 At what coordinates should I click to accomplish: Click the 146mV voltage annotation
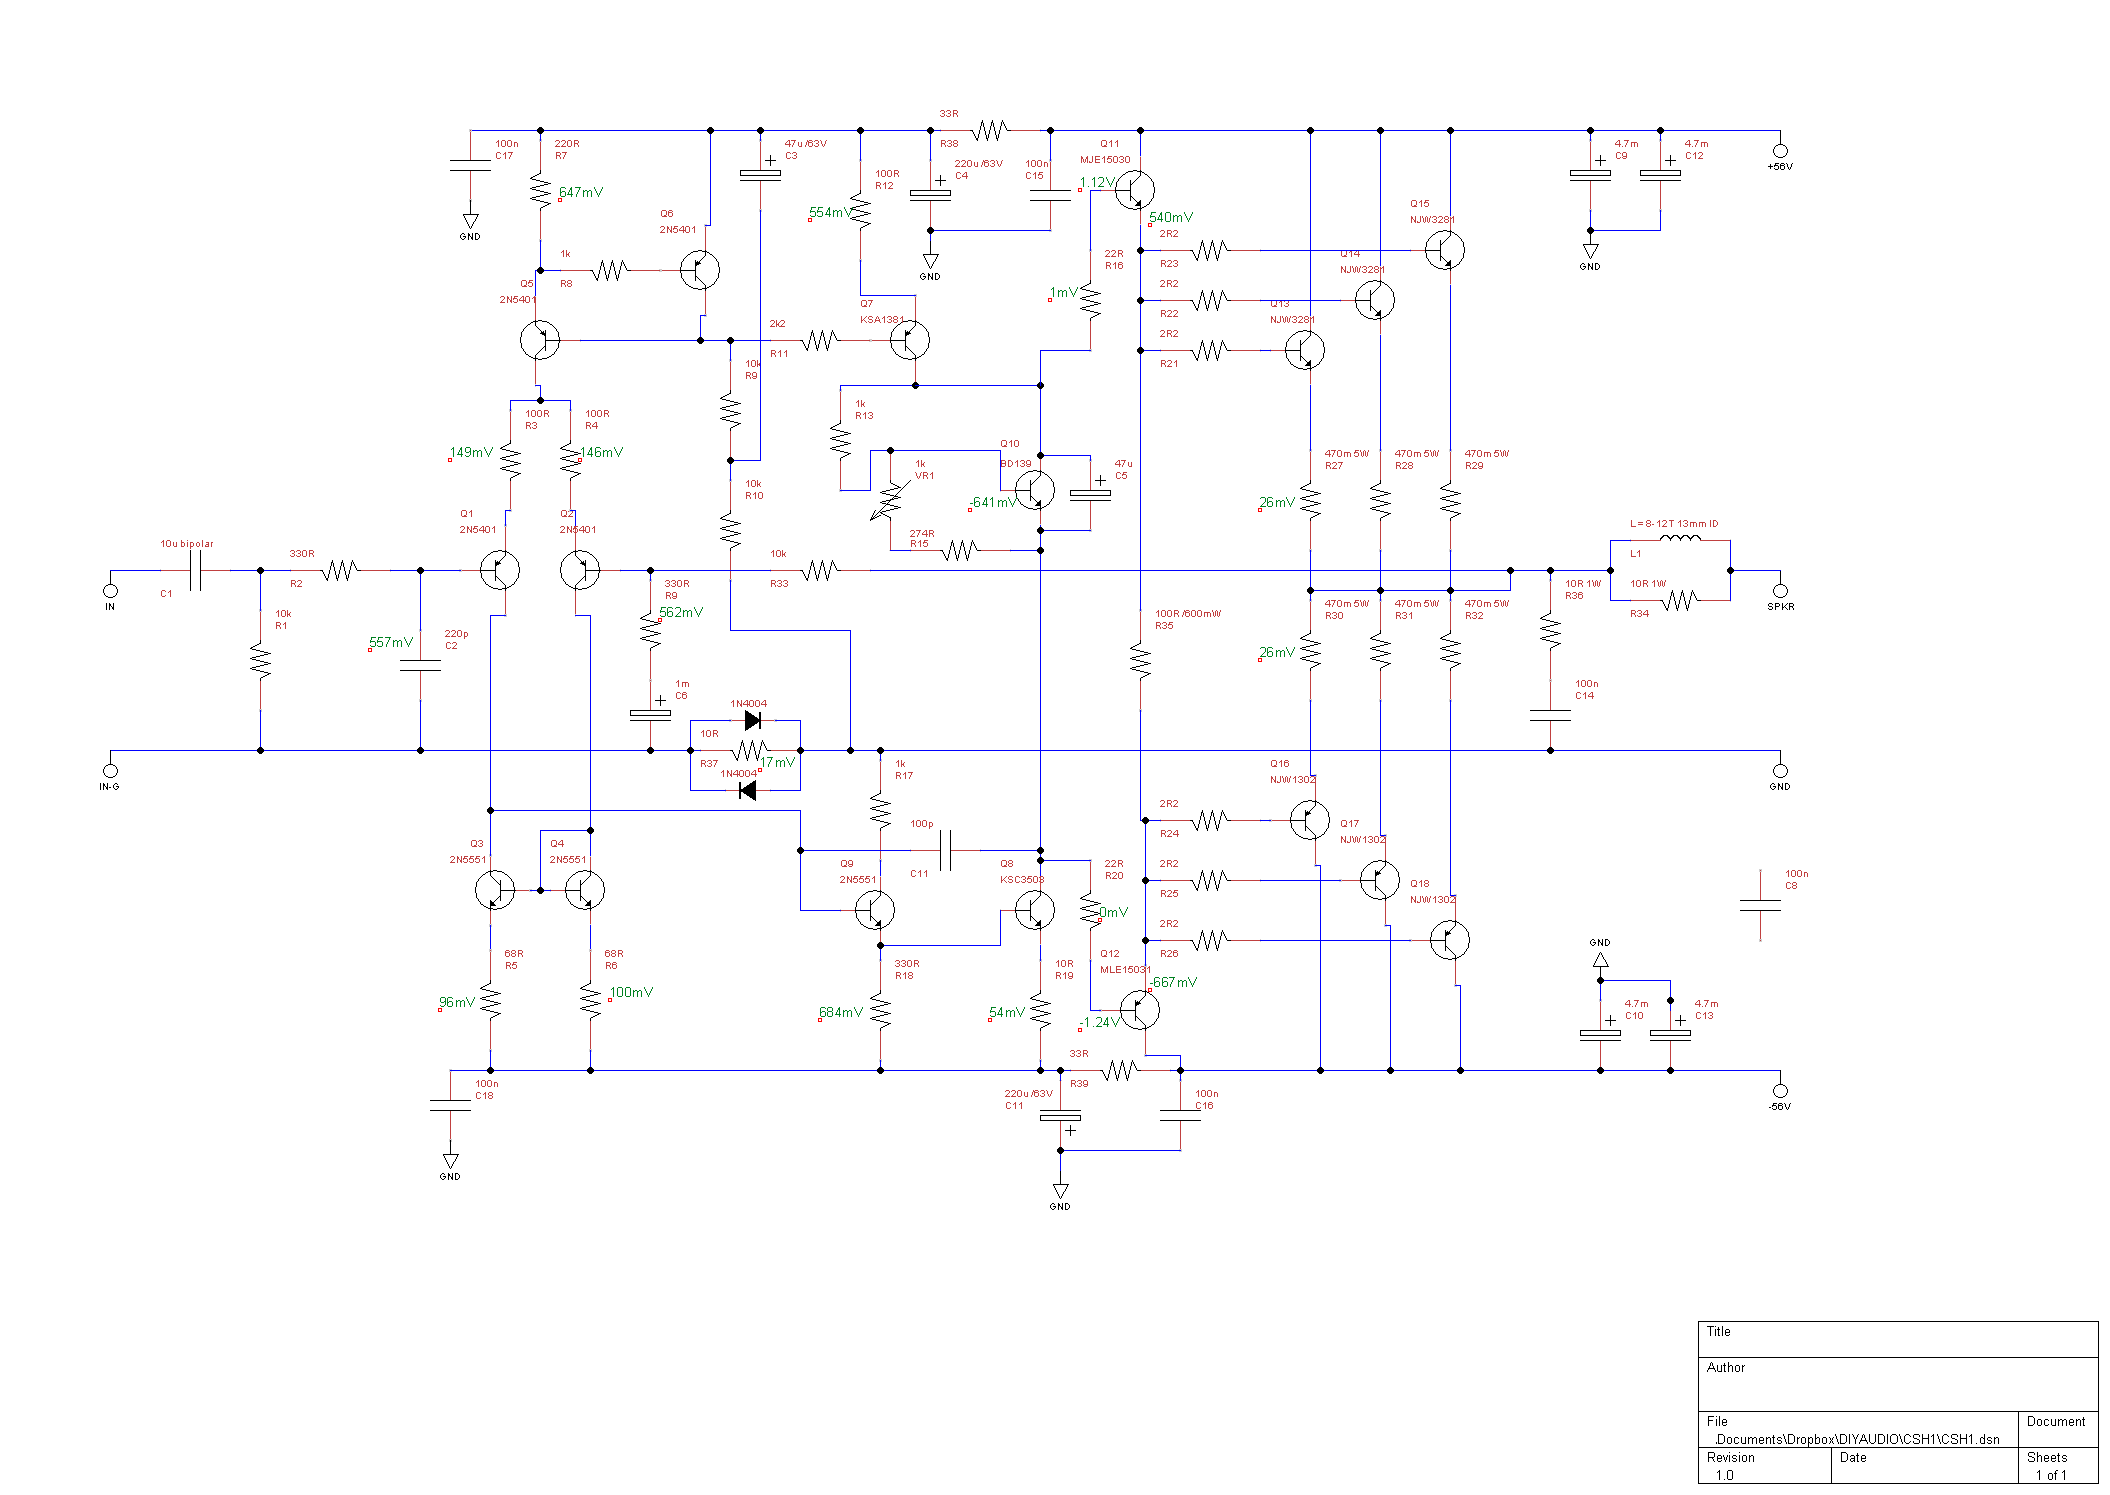coord(601,452)
